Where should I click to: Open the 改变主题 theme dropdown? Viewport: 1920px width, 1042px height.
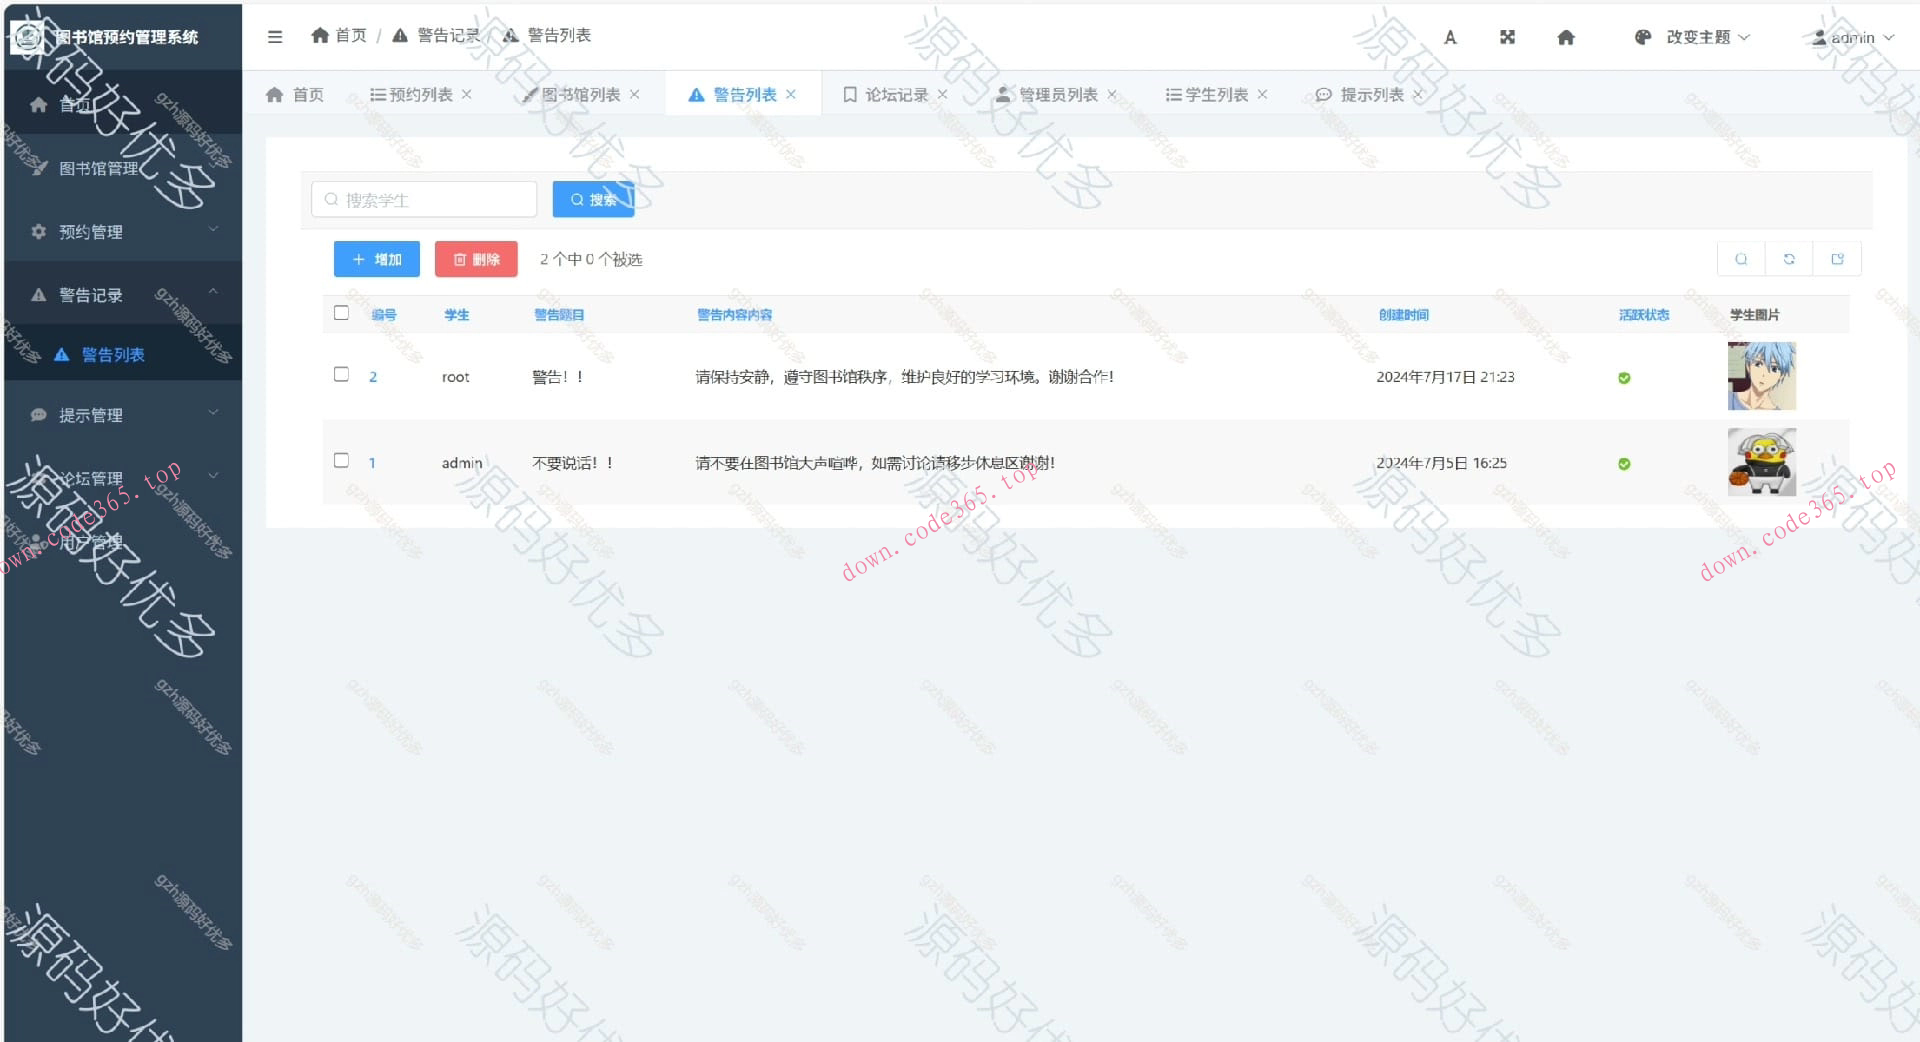(x=1700, y=37)
